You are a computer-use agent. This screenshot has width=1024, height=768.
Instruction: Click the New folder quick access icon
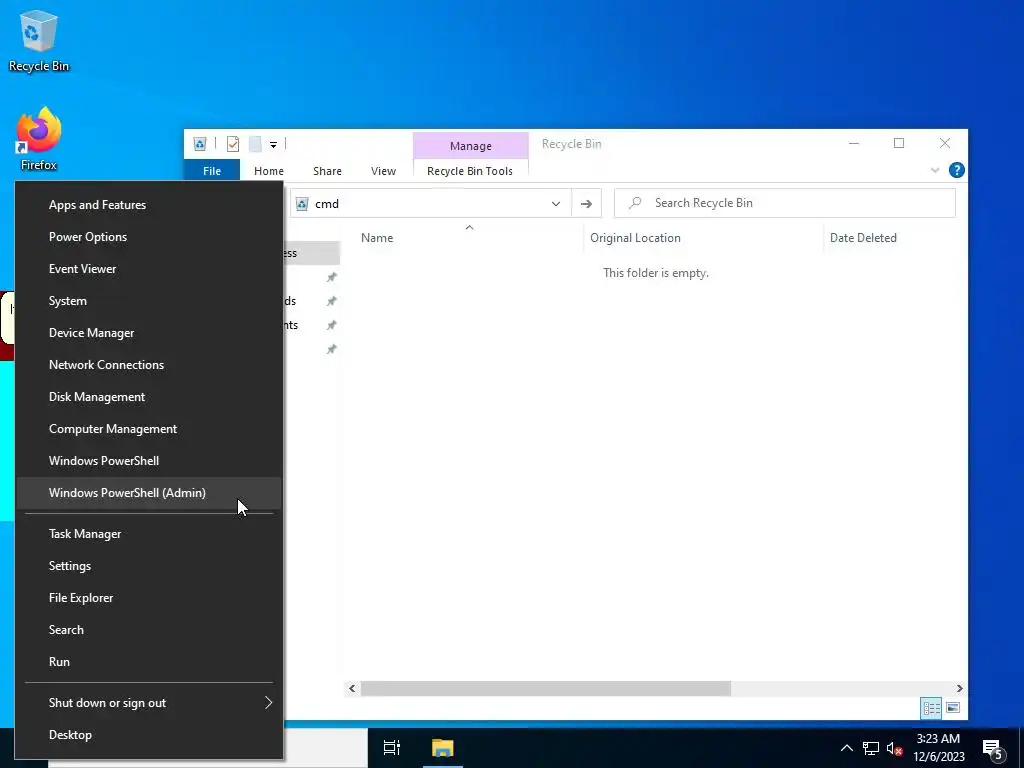click(255, 144)
